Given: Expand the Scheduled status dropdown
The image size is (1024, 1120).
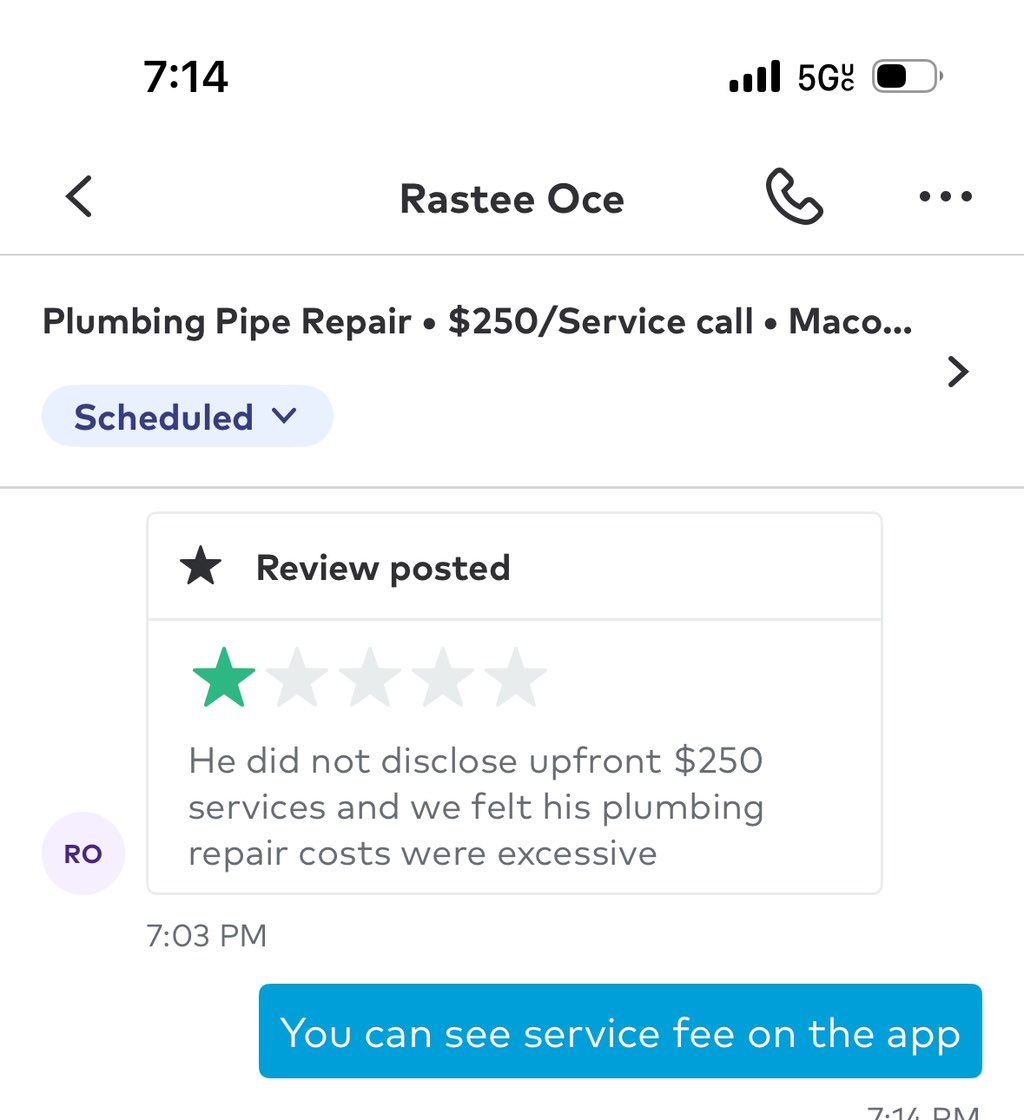Looking at the screenshot, I should (187, 416).
